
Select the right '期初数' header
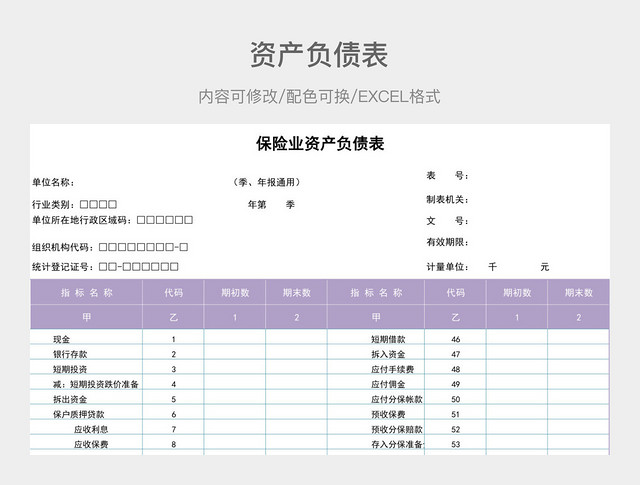(517, 292)
